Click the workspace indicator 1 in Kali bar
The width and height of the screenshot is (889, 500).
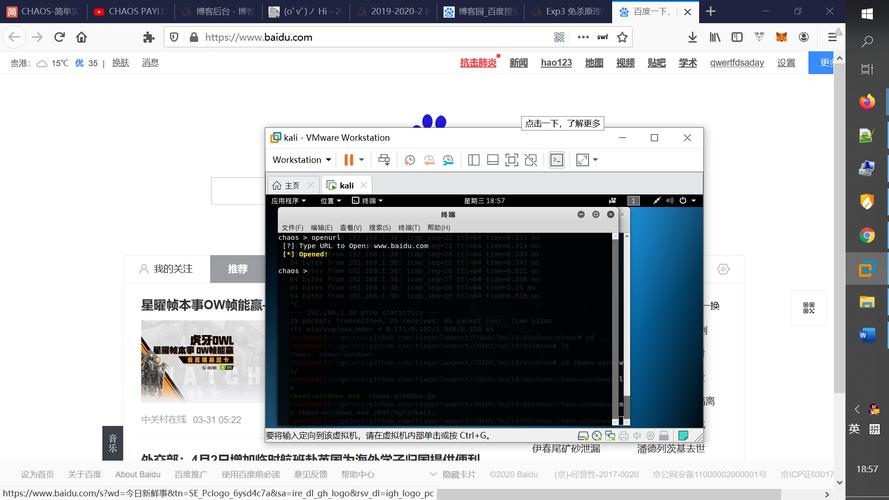coord(633,201)
